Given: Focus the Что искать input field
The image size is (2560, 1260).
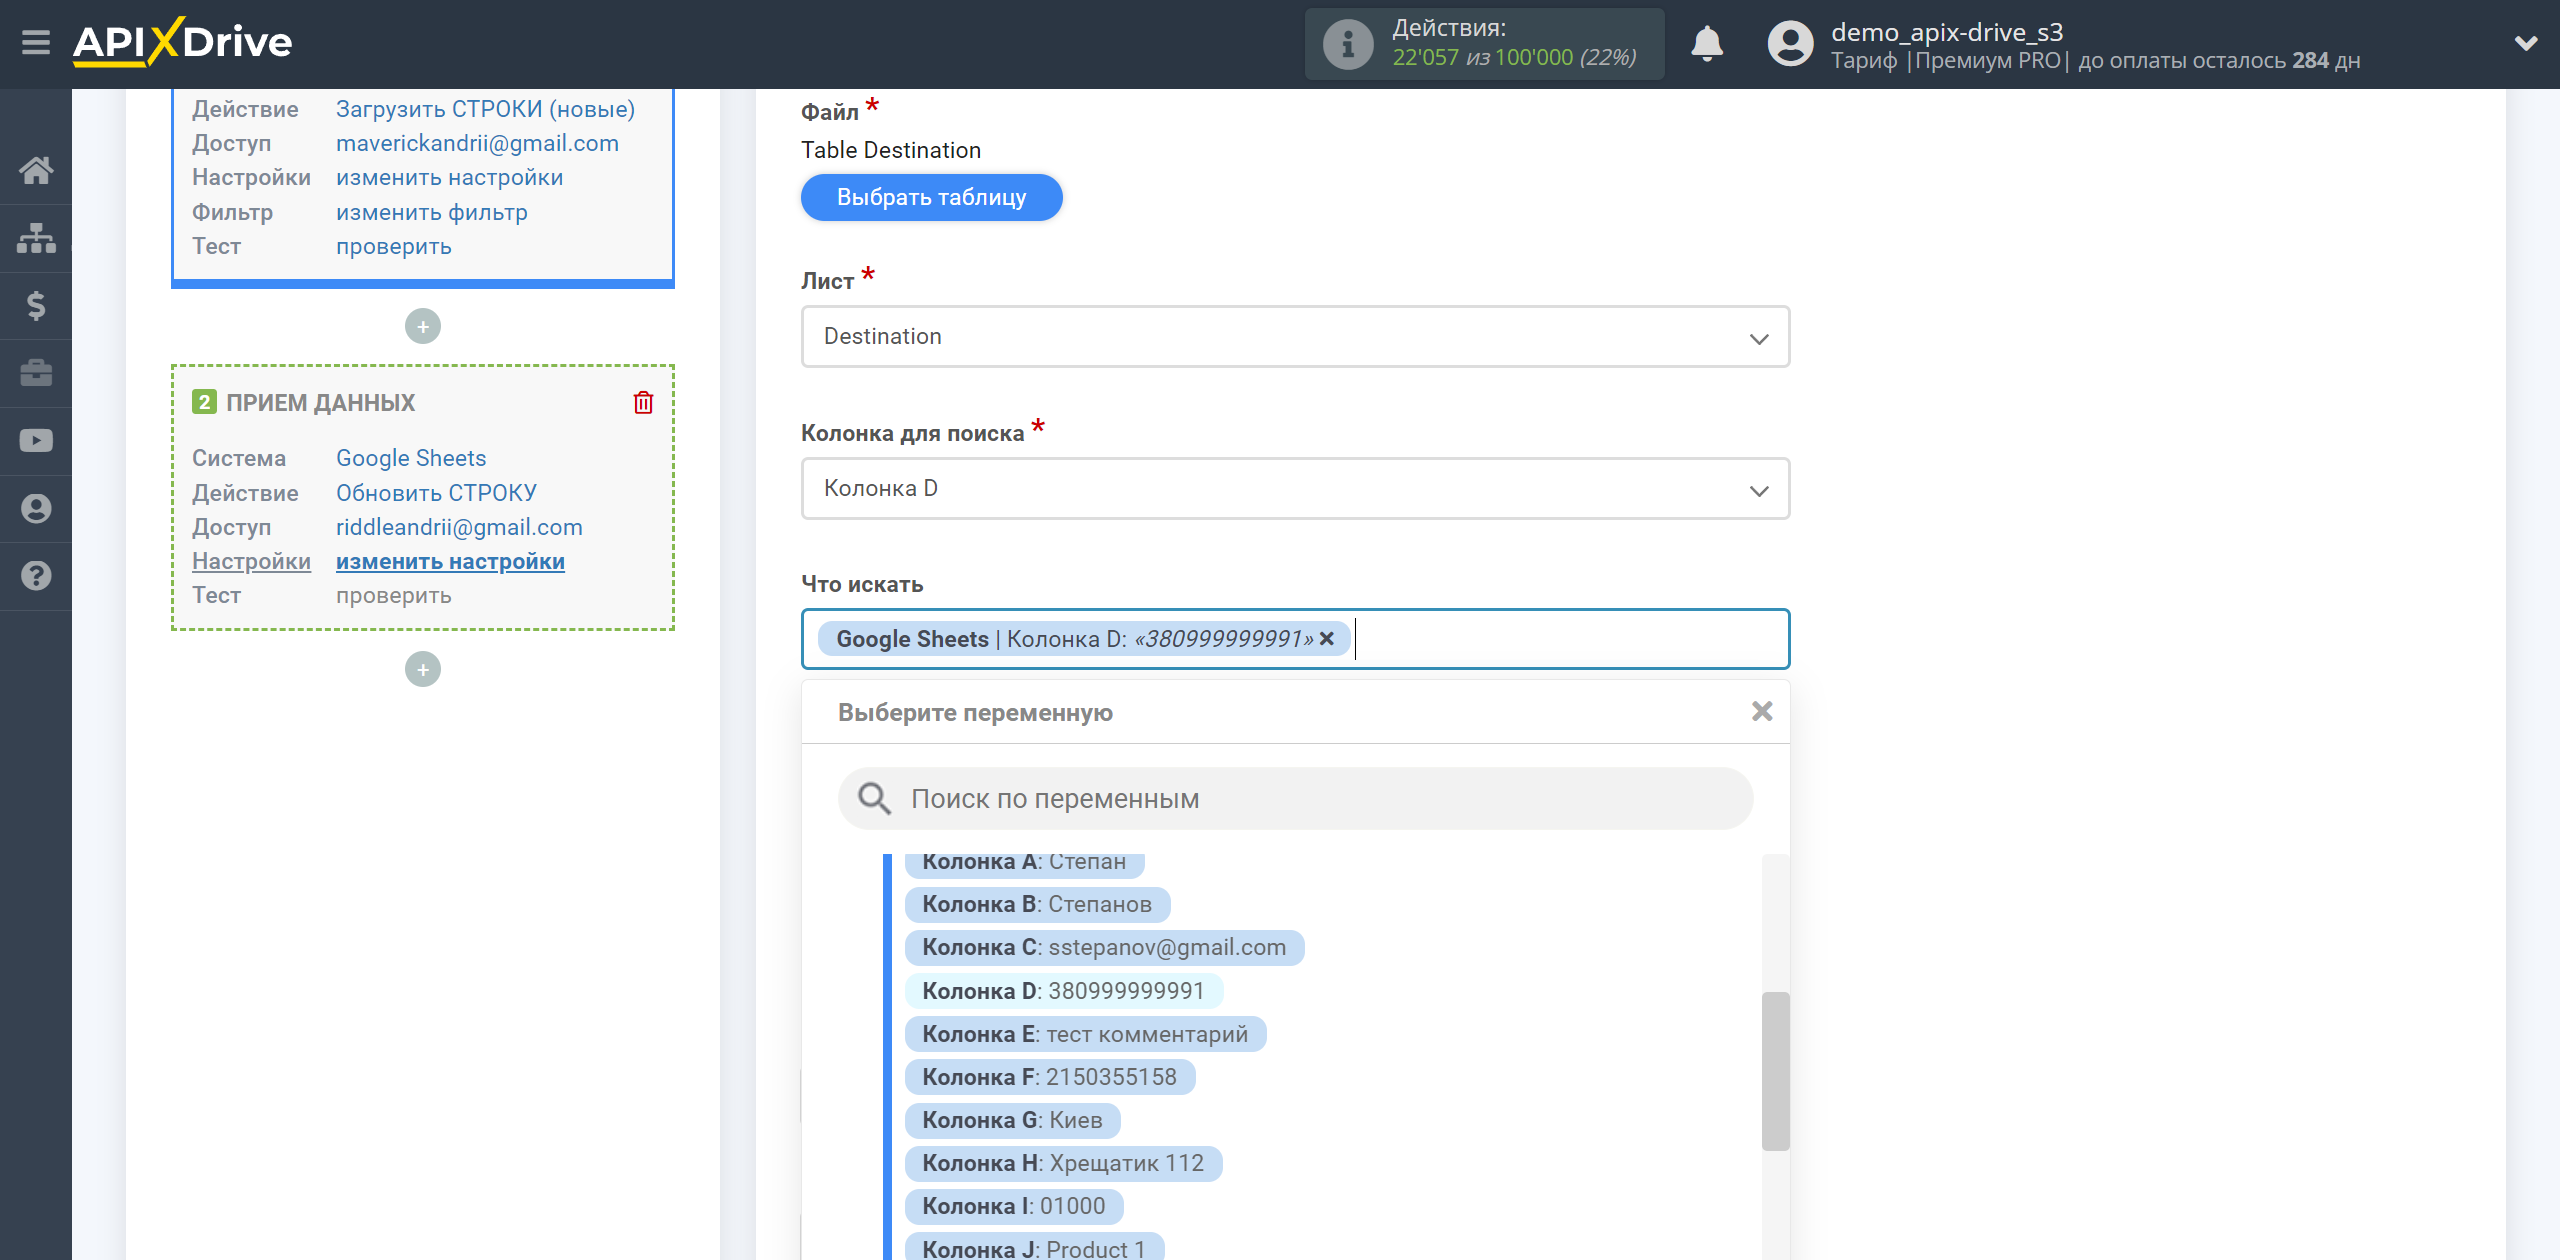Looking at the screenshot, I should click(1295, 639).
